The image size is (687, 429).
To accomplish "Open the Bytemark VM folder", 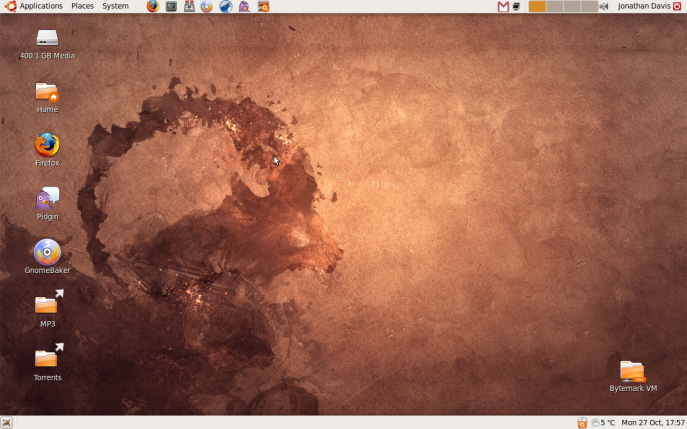I will 632,372.
